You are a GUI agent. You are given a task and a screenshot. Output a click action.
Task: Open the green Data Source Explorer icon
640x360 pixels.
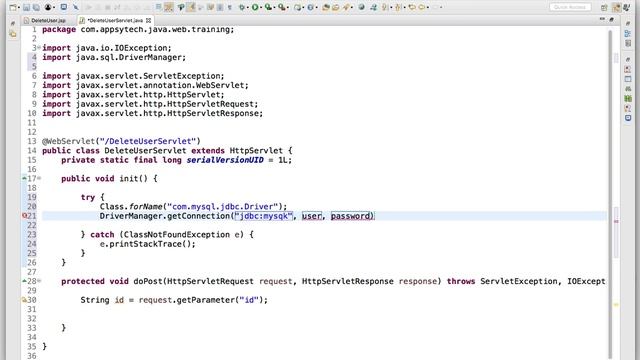coord(628,98)
